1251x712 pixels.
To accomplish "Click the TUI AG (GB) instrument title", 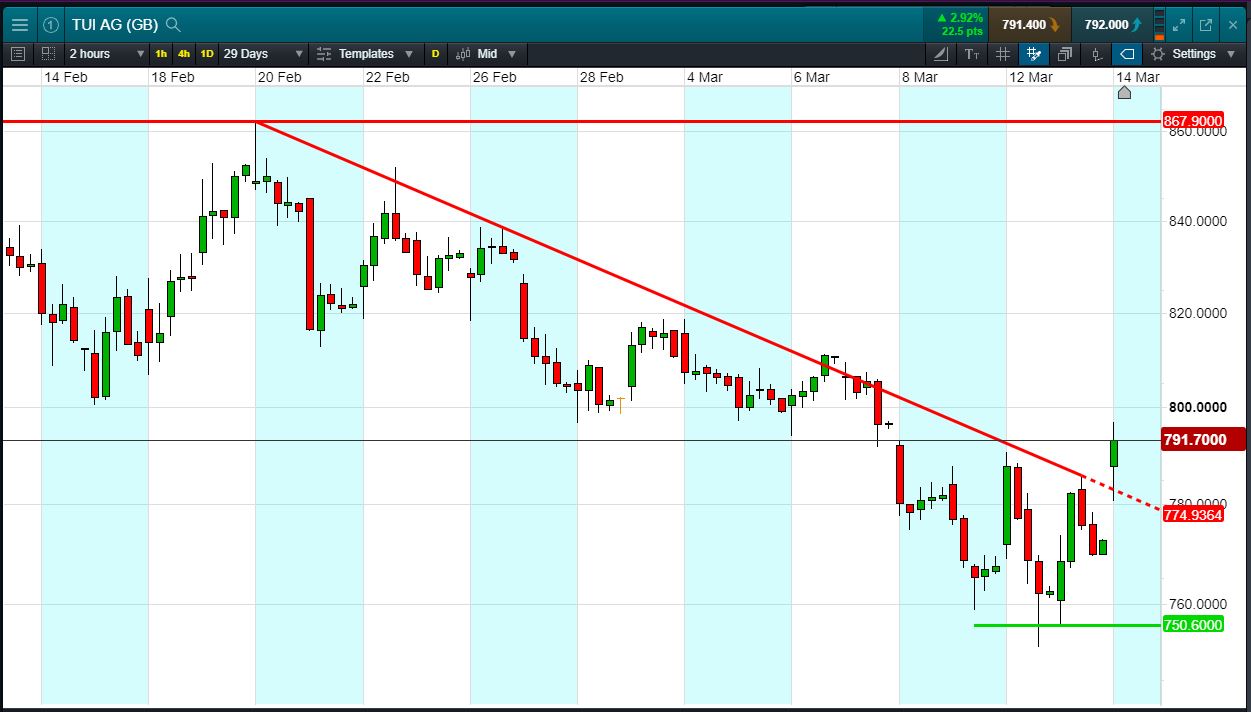I will 115,24.
